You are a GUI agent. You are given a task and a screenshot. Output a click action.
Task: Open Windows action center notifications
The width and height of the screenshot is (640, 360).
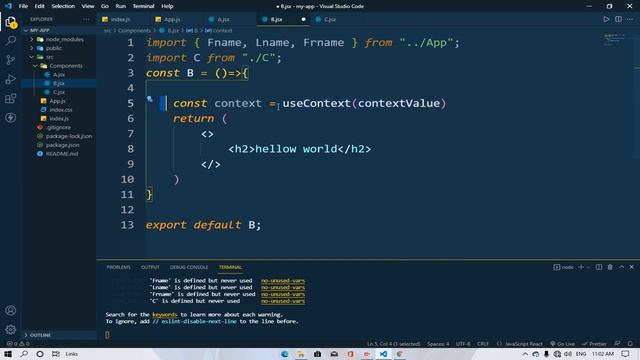[626, 354]
